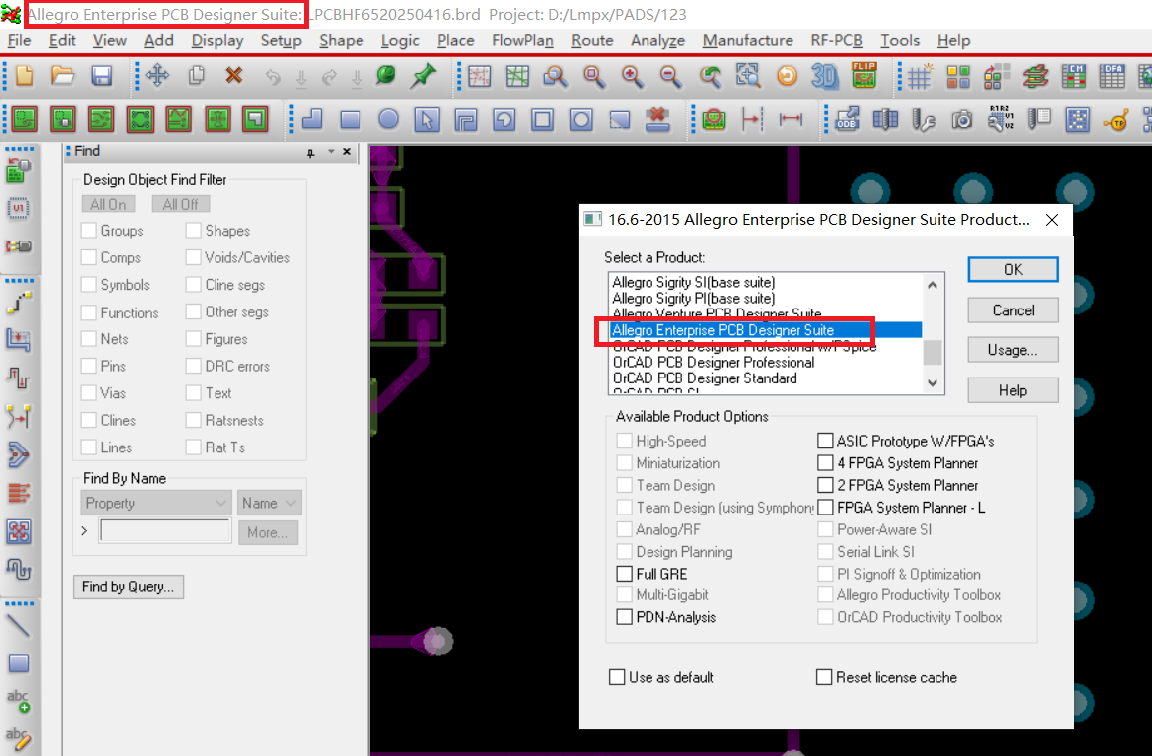Click the DFA table icon
This screenshot has width=1152, height=756.
[x=1112, y=76]
